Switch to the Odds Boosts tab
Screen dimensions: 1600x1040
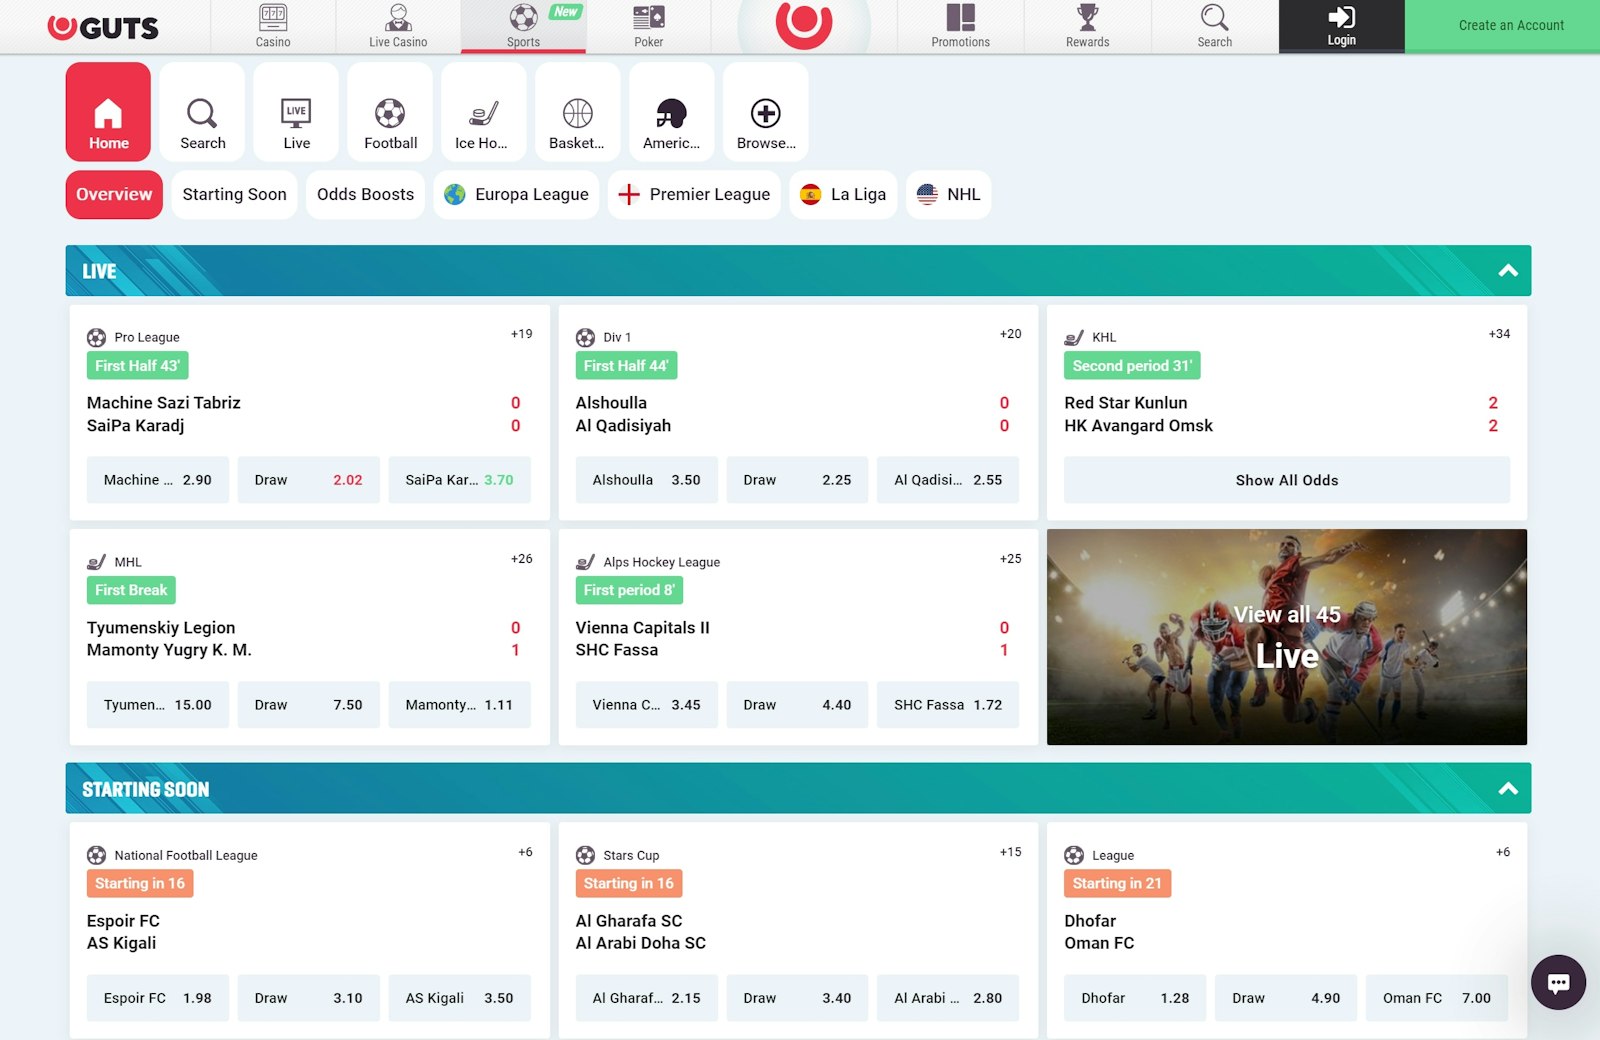pyautogui.click(x=365, y=194)
